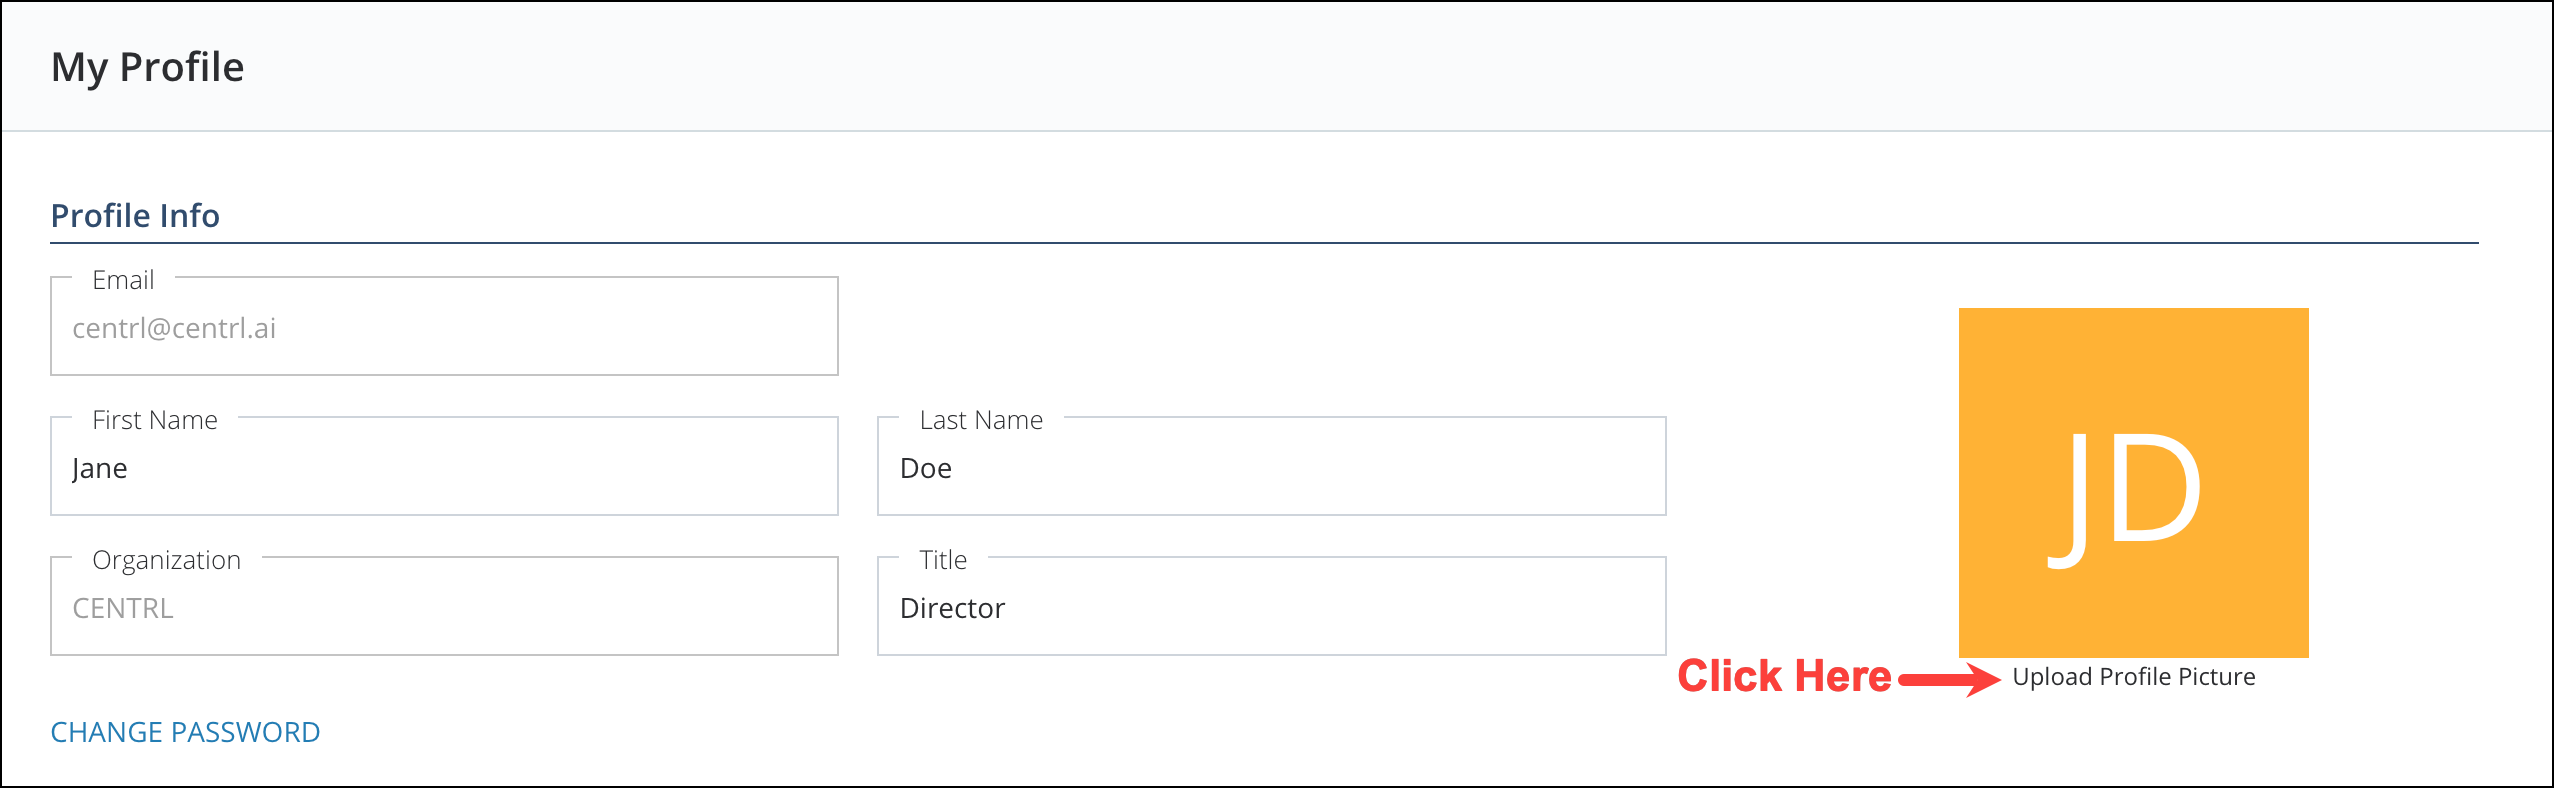The width and height of the screenshot is (2554, 788).
Task: Open the Upload Profile Picture link
Action: 2133,677
